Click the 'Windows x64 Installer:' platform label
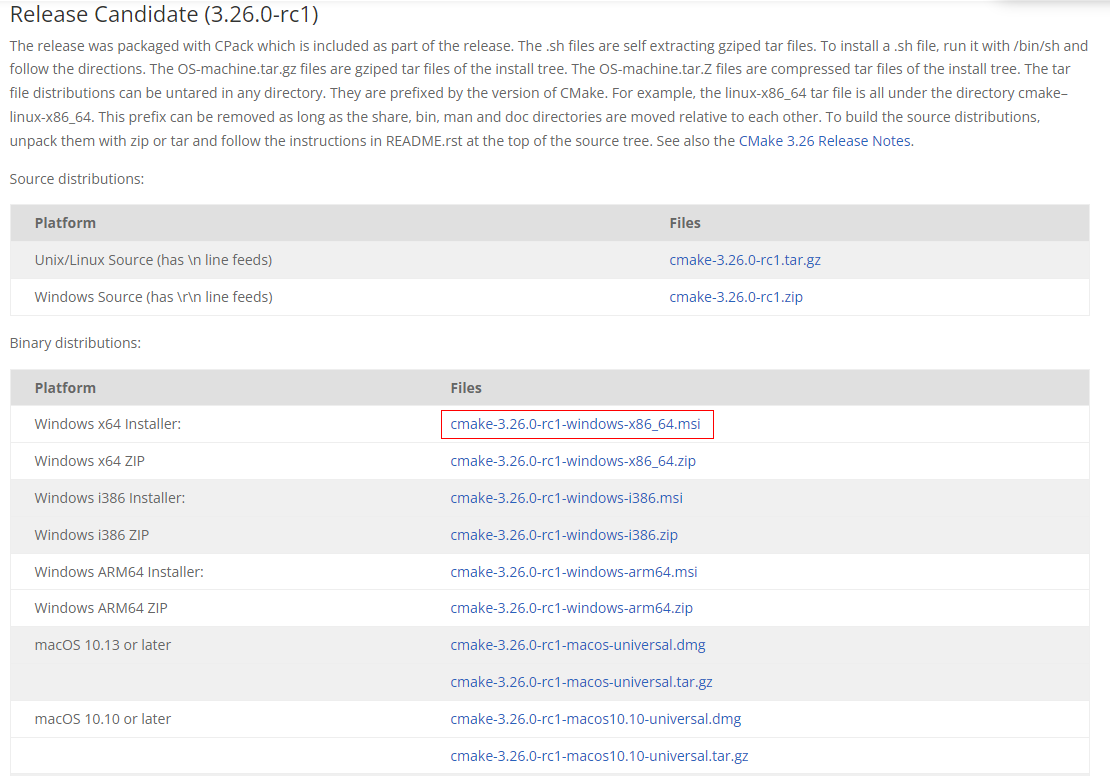The width and height of the screenshot is (1110, 776). (107, 424)
